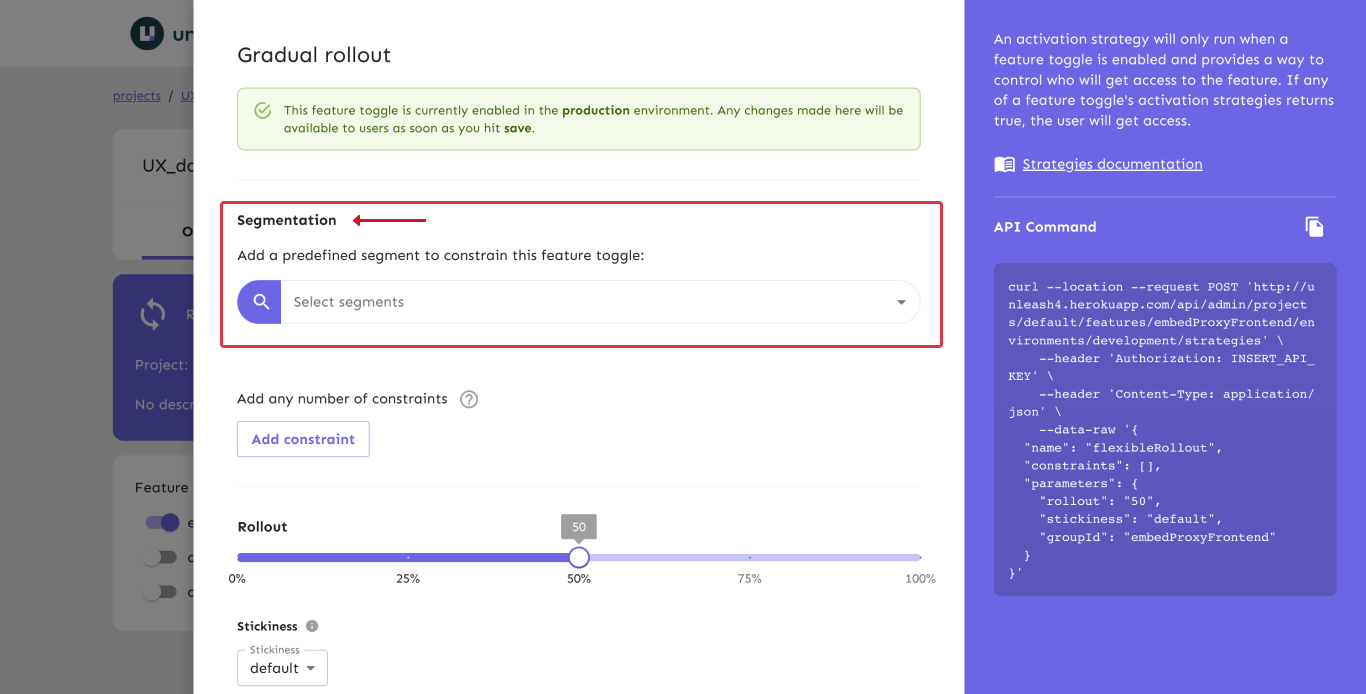This screenshot has width=1366, height=694.
Task: Toggle the enabled first environment switch
Action: point(162,522)
